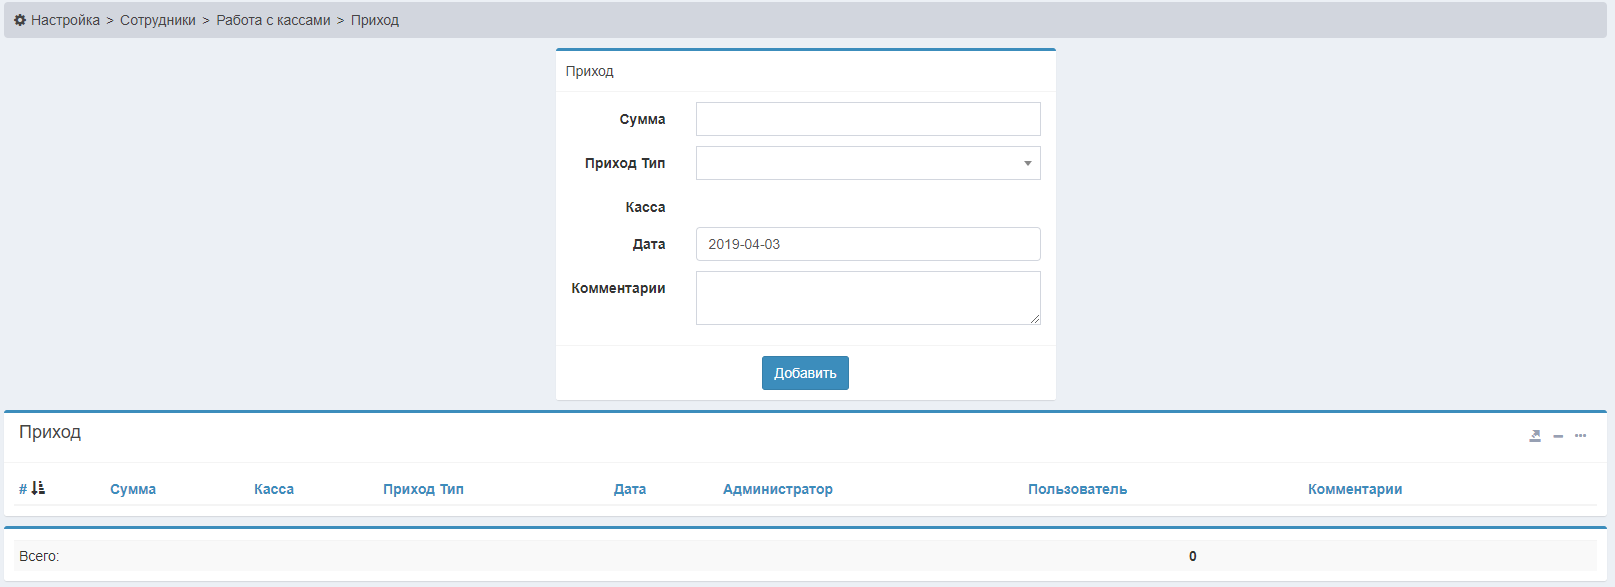Click inside the Комментарии text area
This screenshot has height=587, width=1615.
867,297
